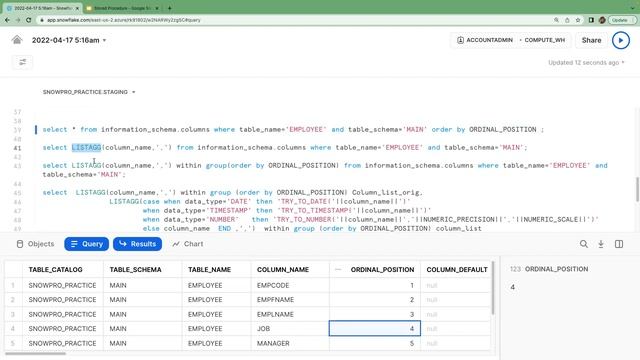Select ordinal position cell with value 4
Screen dimensions: 640x360
pos(375,329)
